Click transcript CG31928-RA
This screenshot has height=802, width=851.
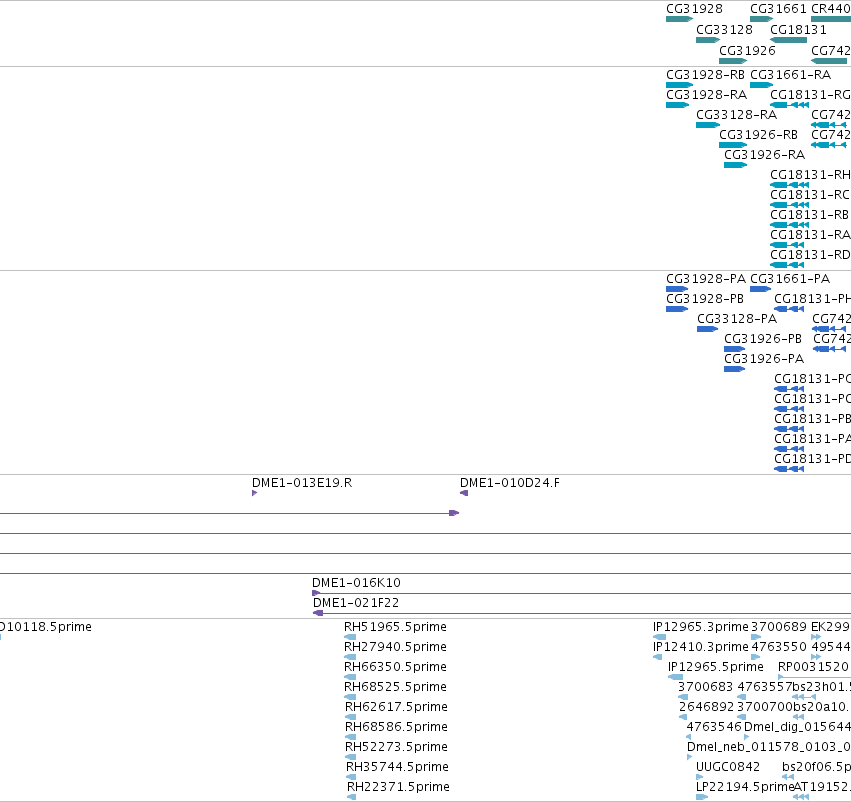(x=677, y=105)
